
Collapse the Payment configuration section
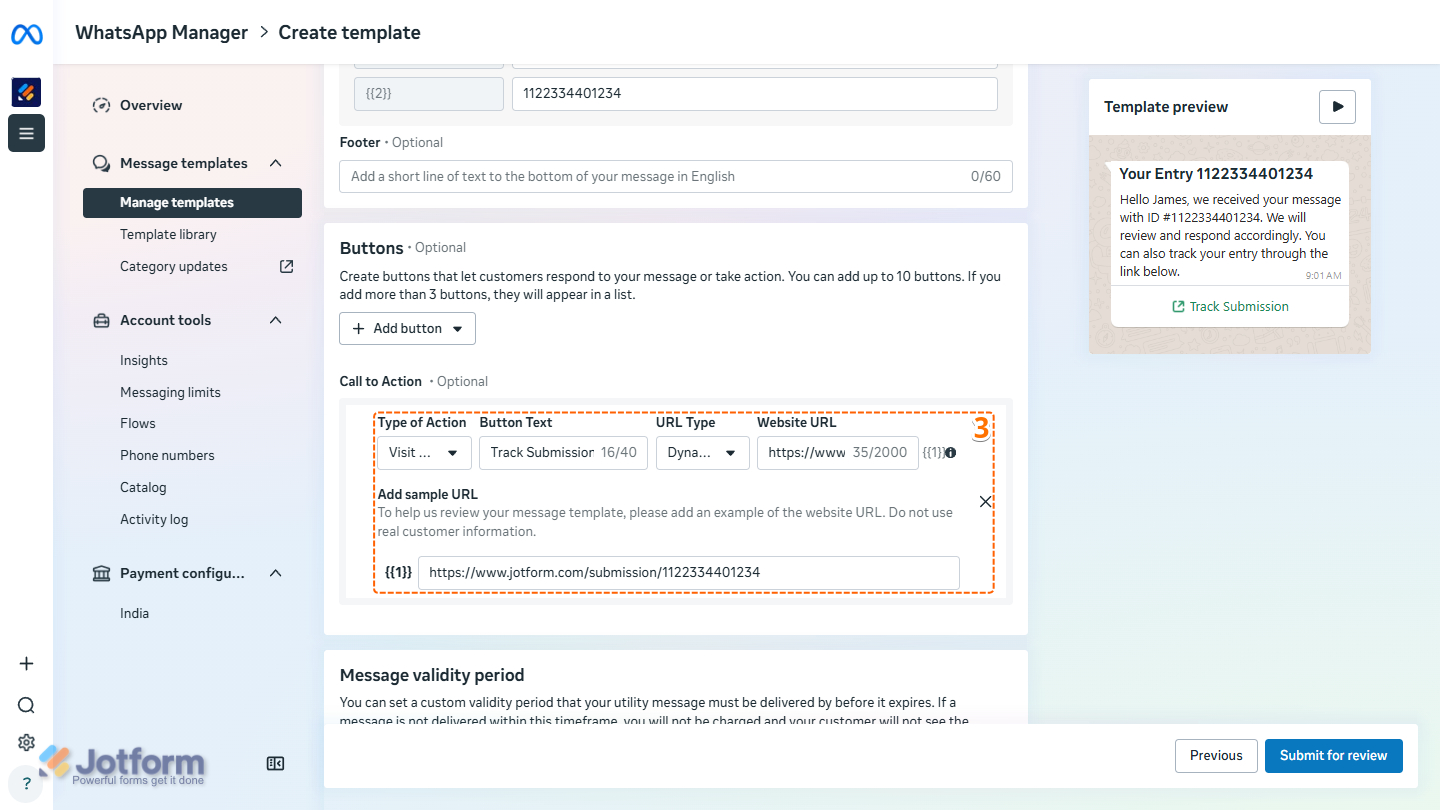click(276, 573)
